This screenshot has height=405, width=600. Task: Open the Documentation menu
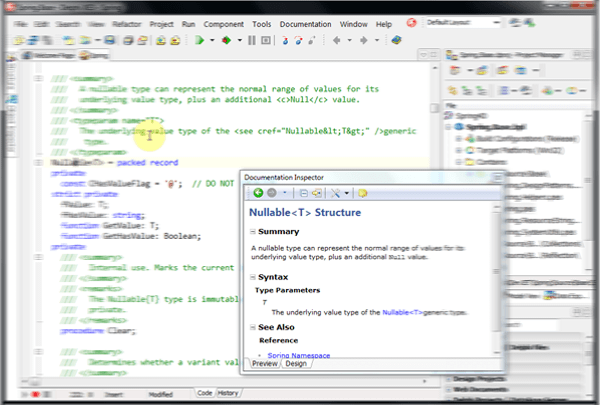[305, 24]
